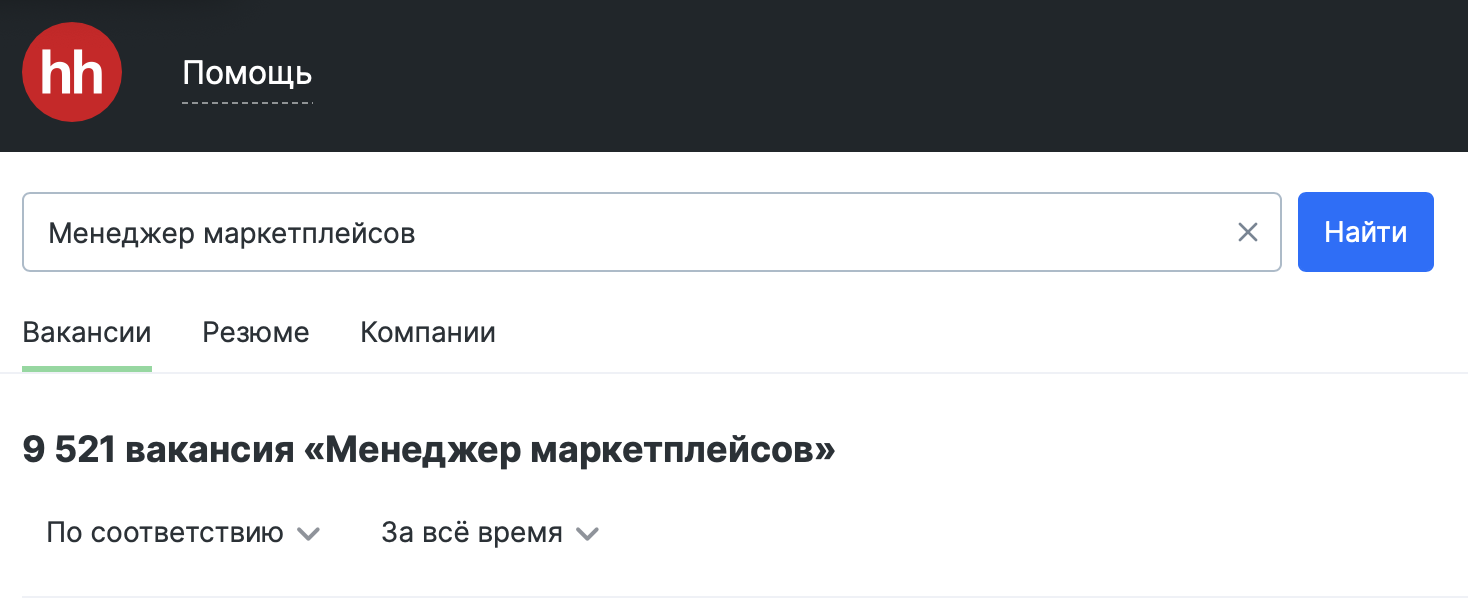Clear the search field with the X icon
1468x602 pixels.
(x=1247, y=233)
